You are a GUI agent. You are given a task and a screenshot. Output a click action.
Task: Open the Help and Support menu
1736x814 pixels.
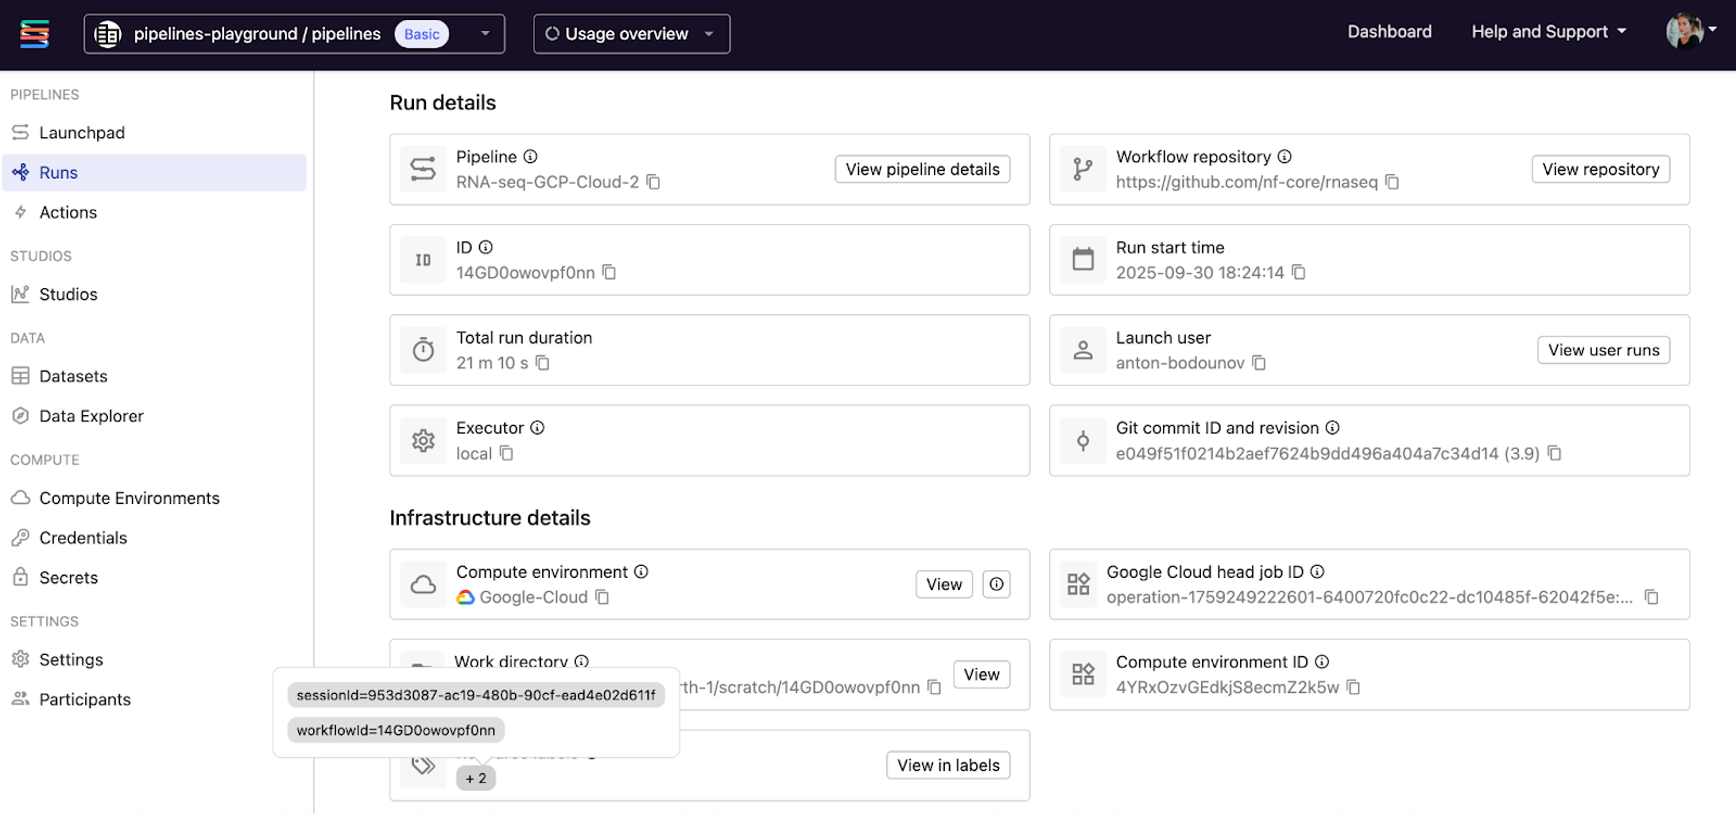(x=1549, y=32)
